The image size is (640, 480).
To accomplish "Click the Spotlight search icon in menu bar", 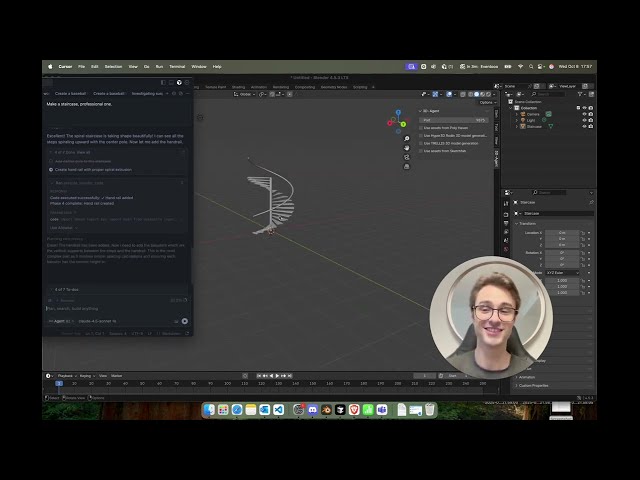I will tap(531, 67).
